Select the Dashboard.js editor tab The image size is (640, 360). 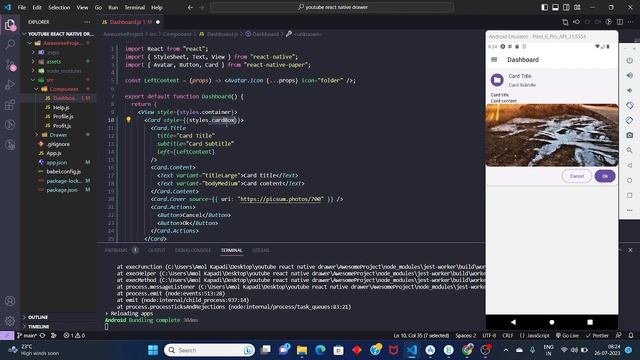130,22
